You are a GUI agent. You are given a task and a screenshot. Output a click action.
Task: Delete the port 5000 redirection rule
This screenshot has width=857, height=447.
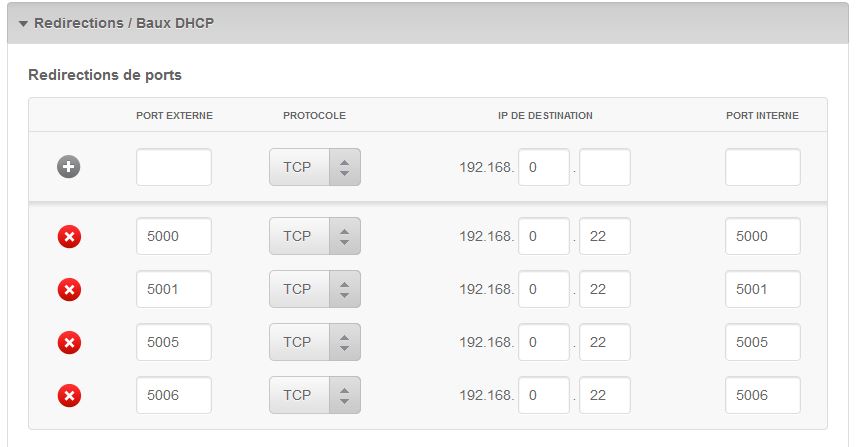(69, 237)
